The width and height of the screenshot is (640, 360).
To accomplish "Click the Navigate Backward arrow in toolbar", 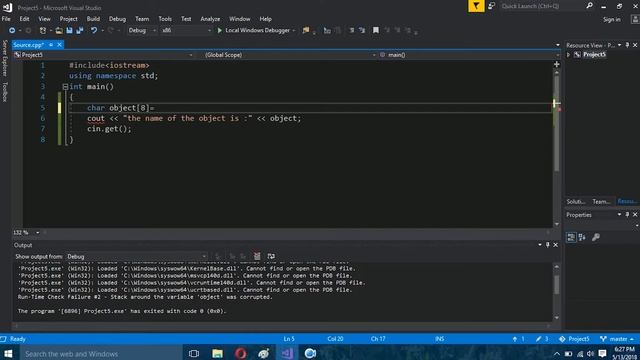I will point(12,30).
